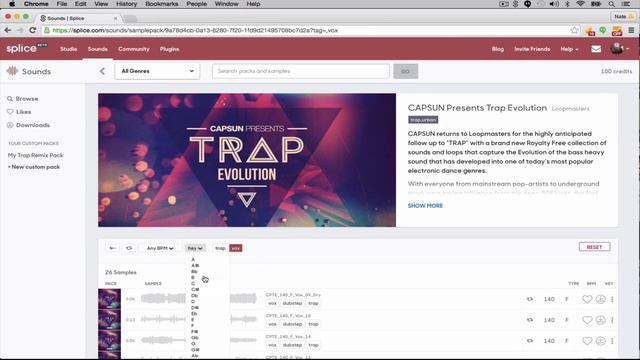Bookmark page with star icon
The image size is (640, 360).
(574, 30)
